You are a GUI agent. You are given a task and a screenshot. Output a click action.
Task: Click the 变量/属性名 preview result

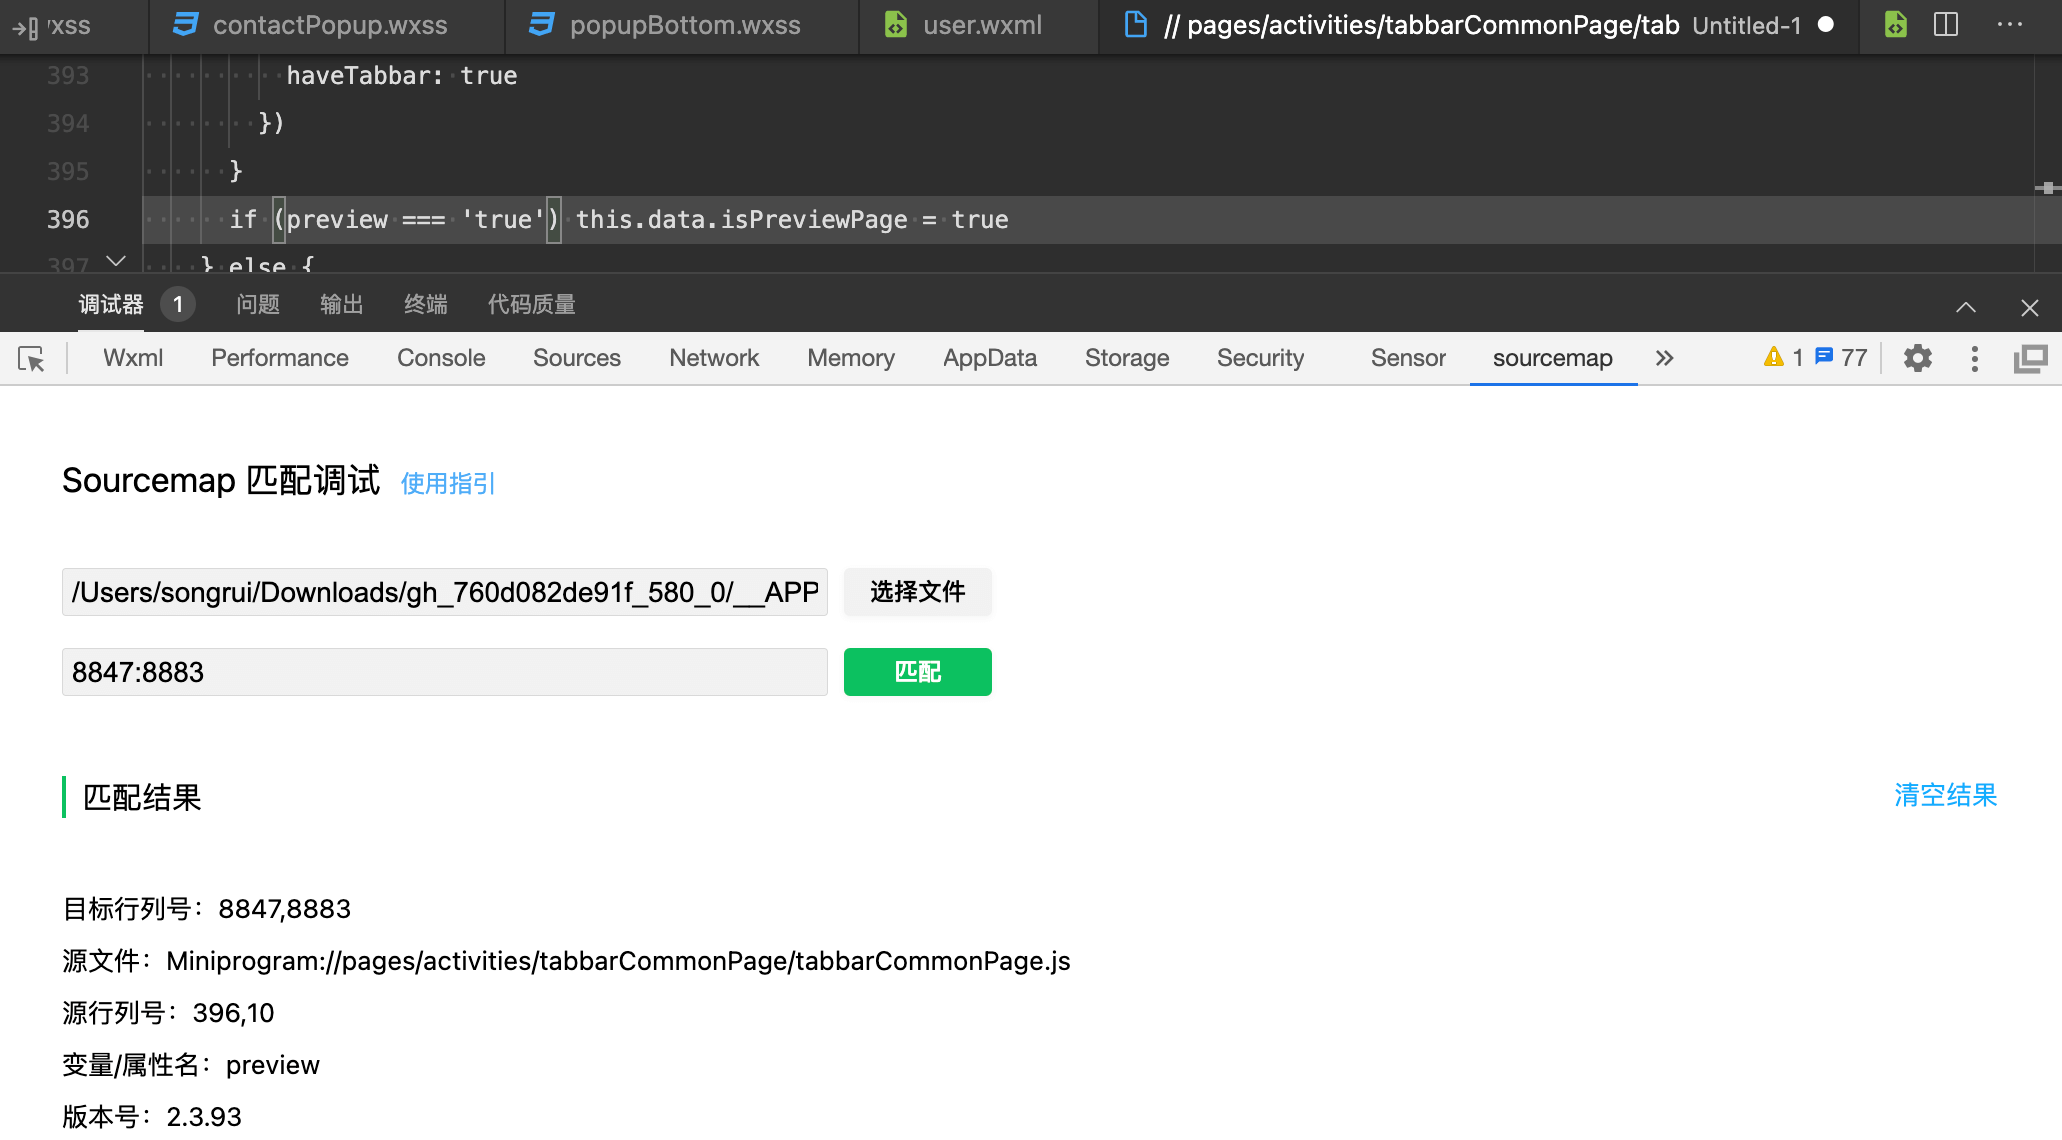pyautogui.click(x=191, y=1065)
